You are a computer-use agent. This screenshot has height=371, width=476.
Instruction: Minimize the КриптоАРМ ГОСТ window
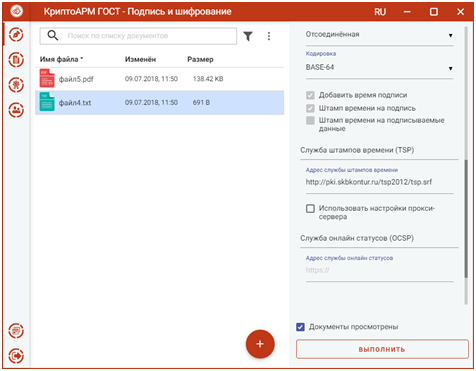point(407,12)
